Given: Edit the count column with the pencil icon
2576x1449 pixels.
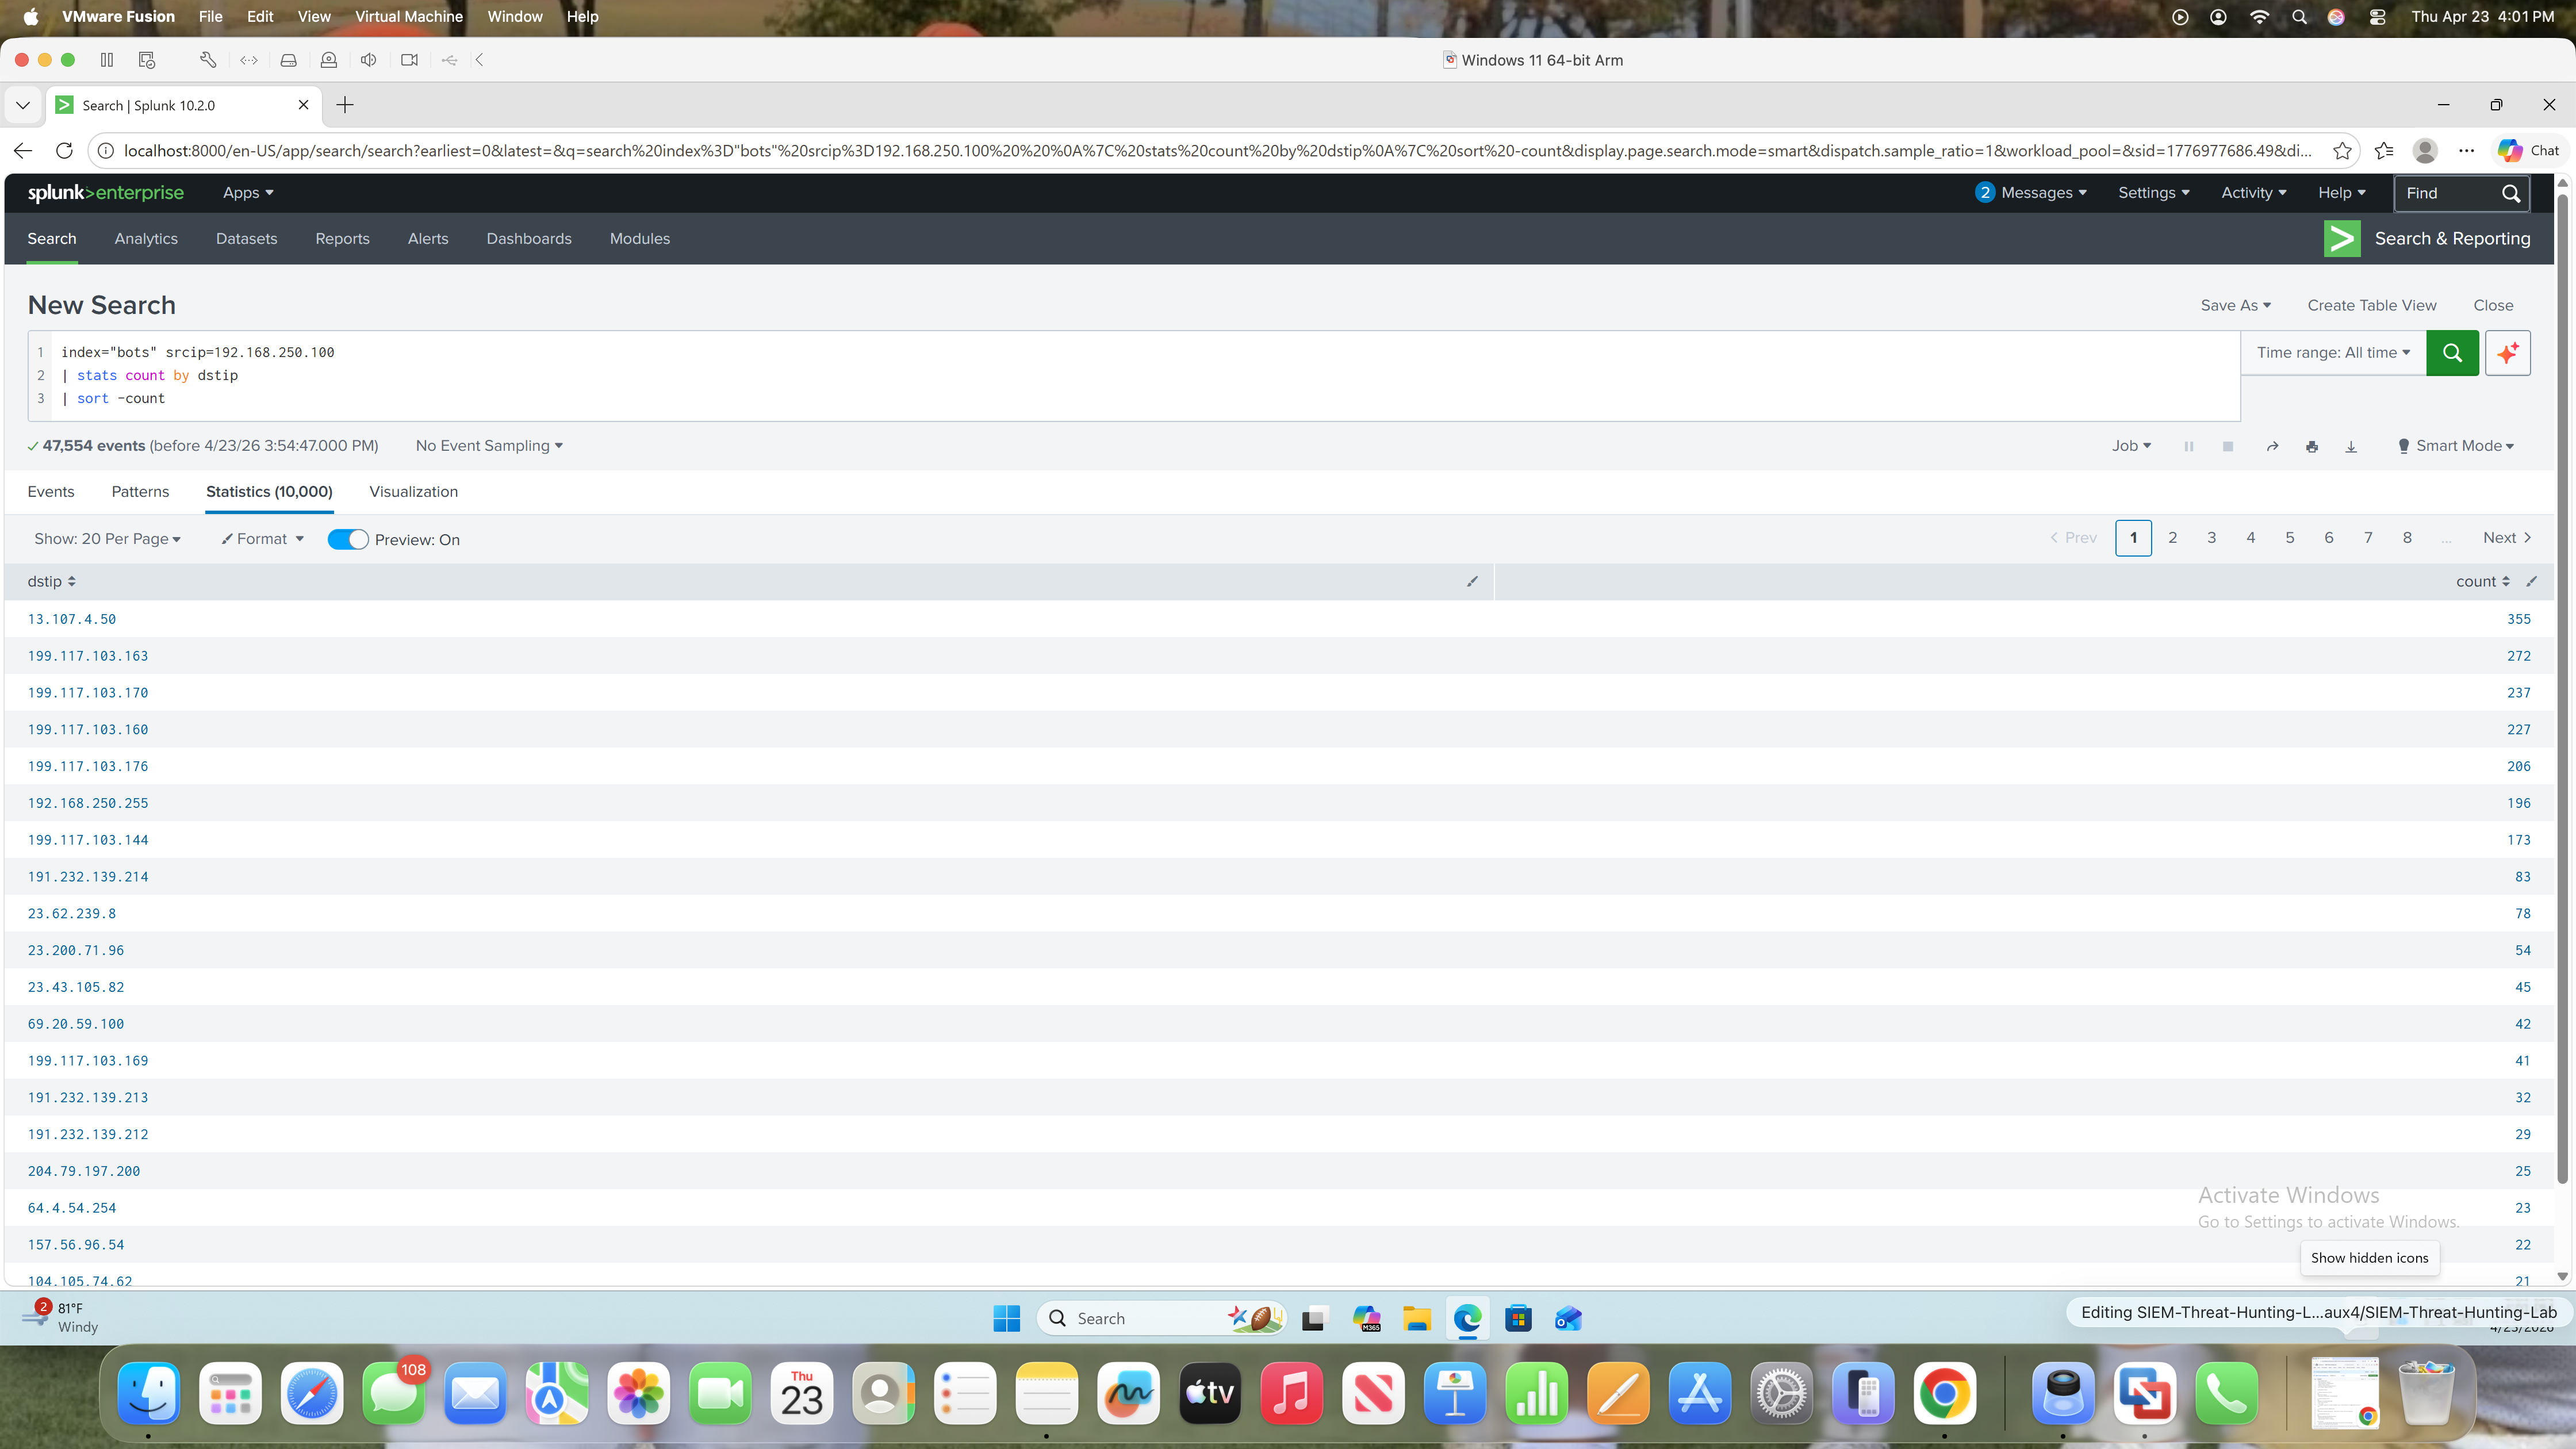Looking at the screenshot, I should 2532,581.
